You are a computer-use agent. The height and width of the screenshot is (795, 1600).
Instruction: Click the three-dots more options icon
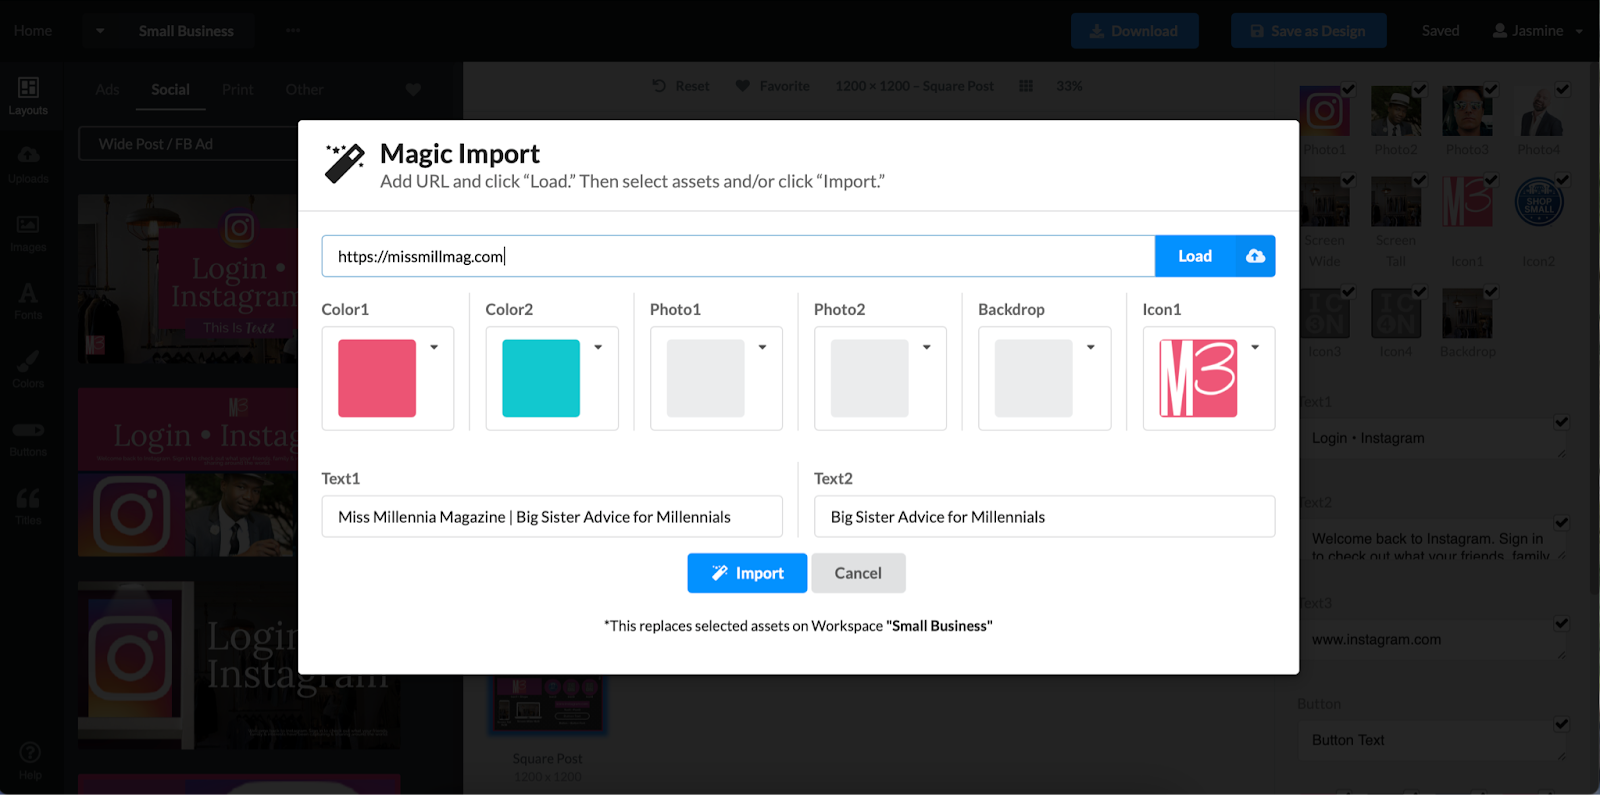point(293,30)
